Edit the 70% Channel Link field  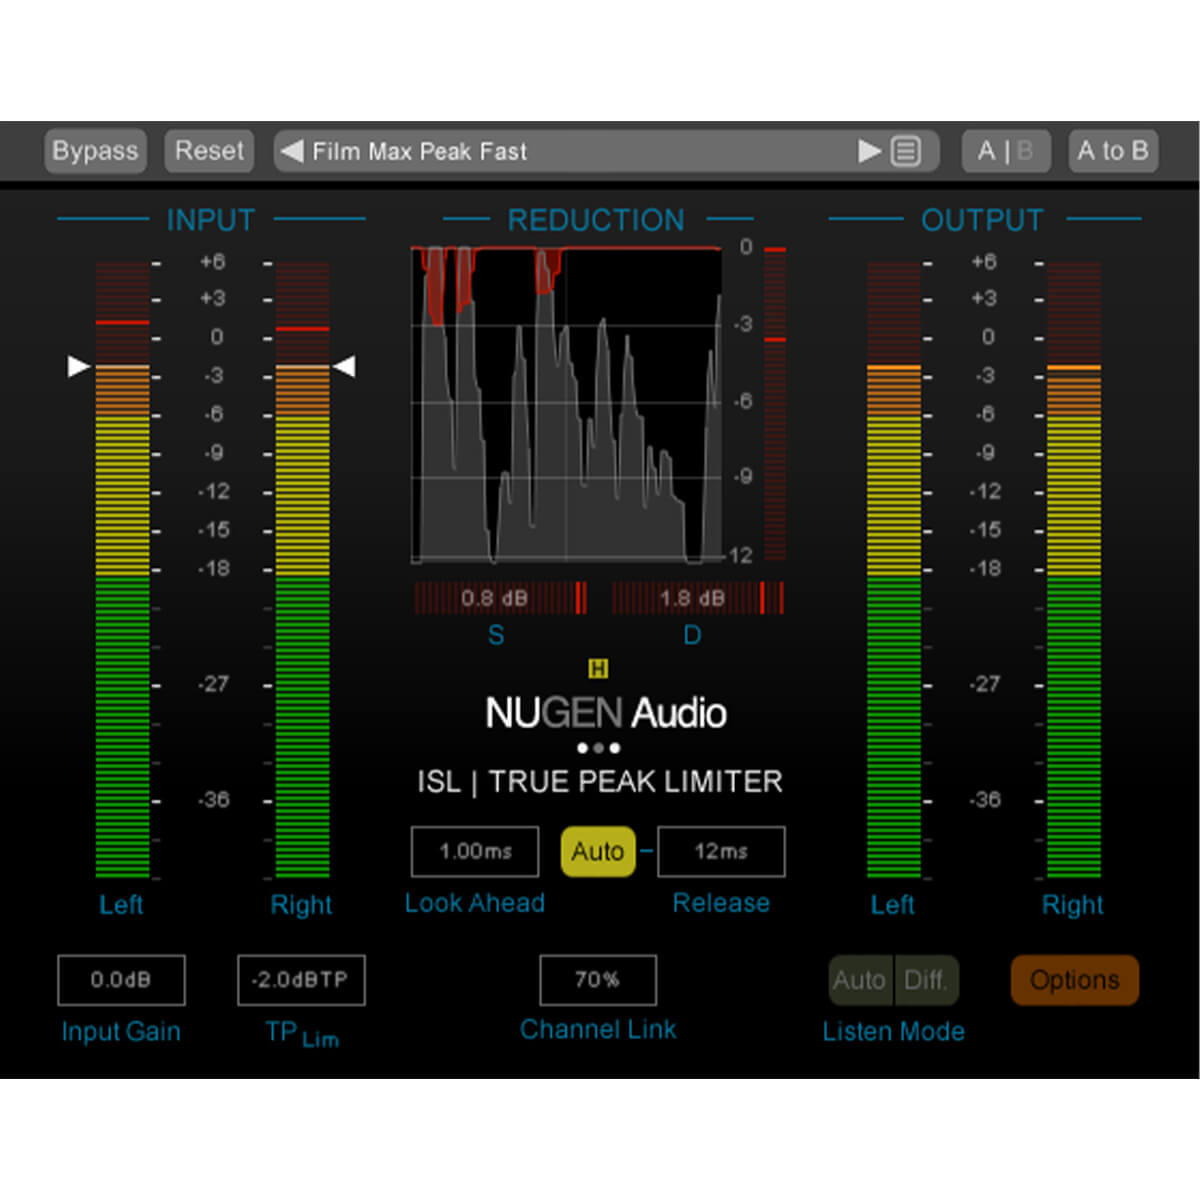(598, 980)
